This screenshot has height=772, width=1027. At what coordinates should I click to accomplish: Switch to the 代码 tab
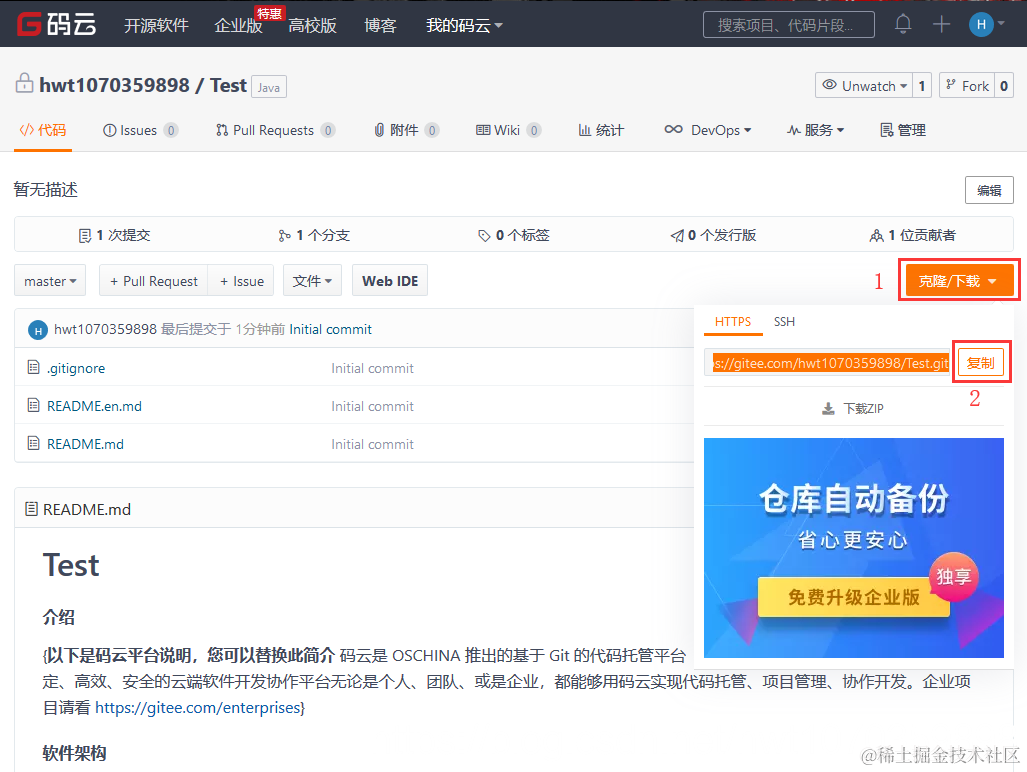pos(43,130)
